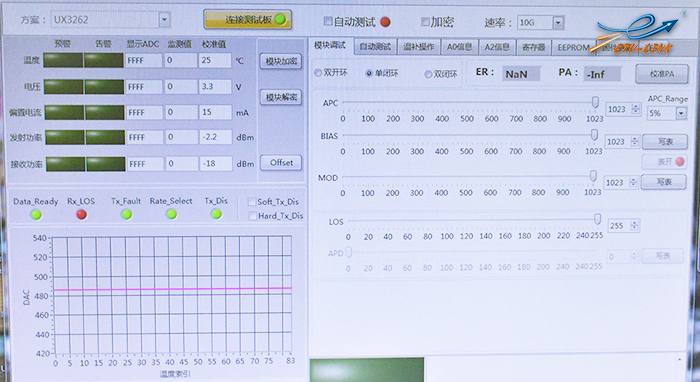The height and width of the screenshot is (382, 700).
Task: Click the 温度 校准值 input field
Action: (x=215, y=60)
